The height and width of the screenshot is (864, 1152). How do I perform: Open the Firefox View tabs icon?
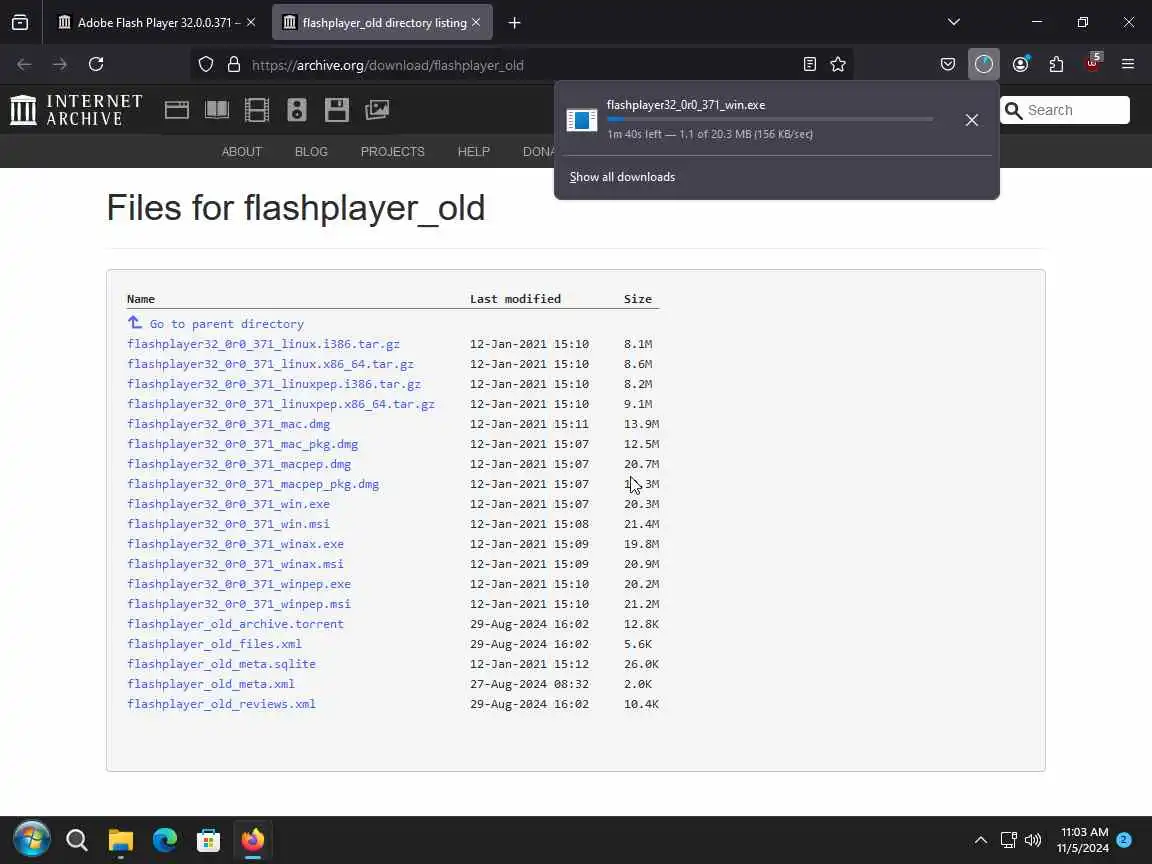pos(20,22)
